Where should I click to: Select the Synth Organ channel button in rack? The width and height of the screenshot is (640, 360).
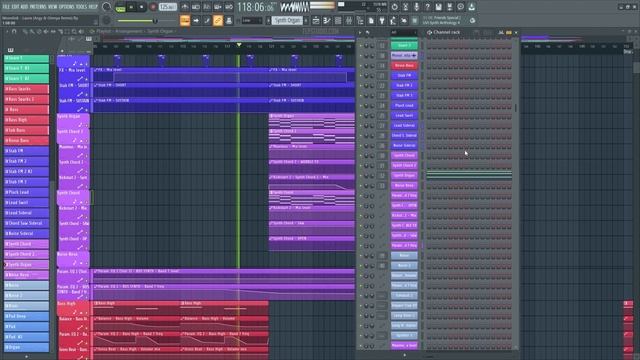click(404, 176)
